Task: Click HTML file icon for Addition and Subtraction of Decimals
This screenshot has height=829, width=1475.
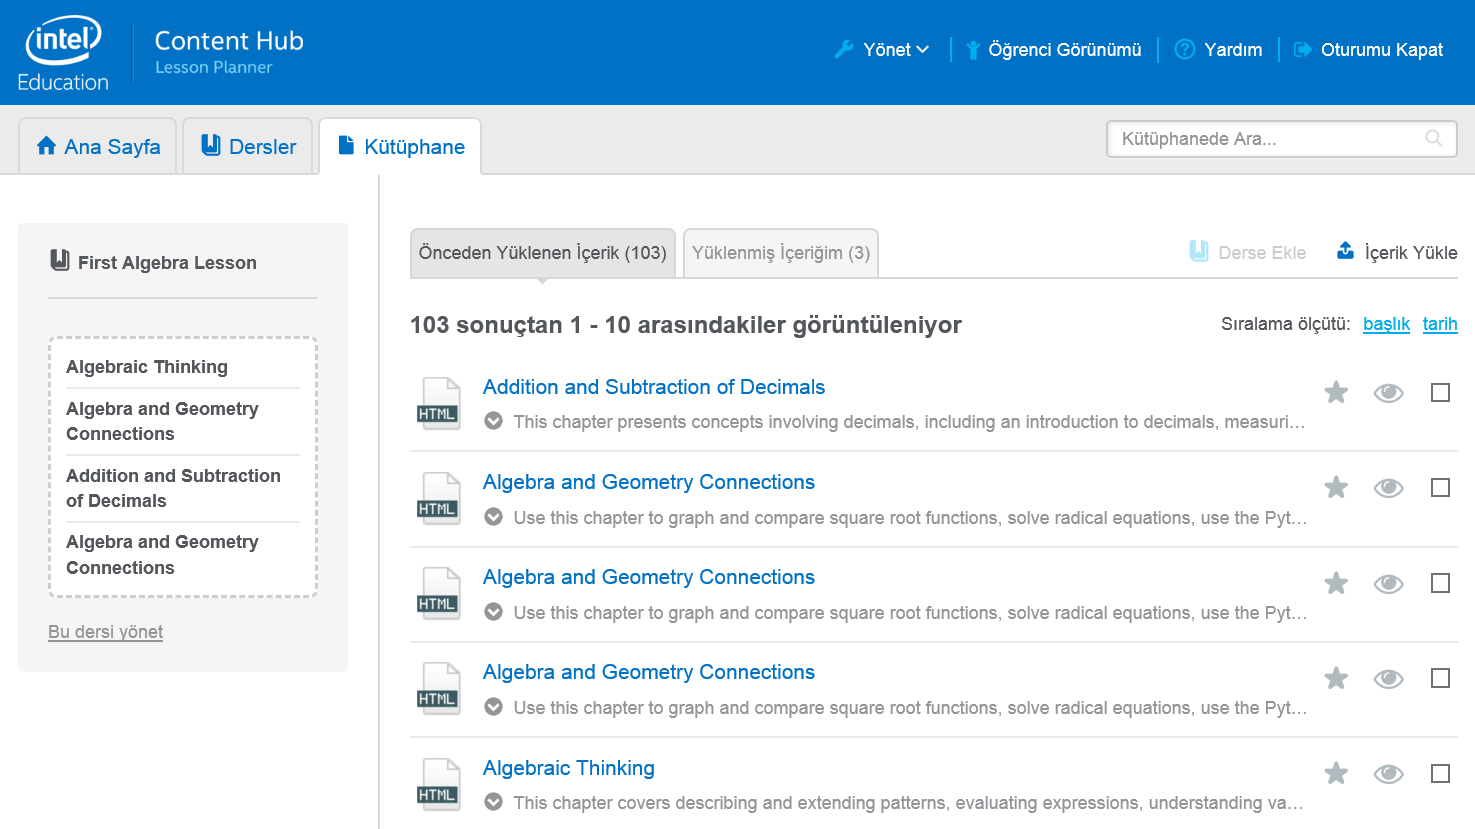Action: click(438, 403)
